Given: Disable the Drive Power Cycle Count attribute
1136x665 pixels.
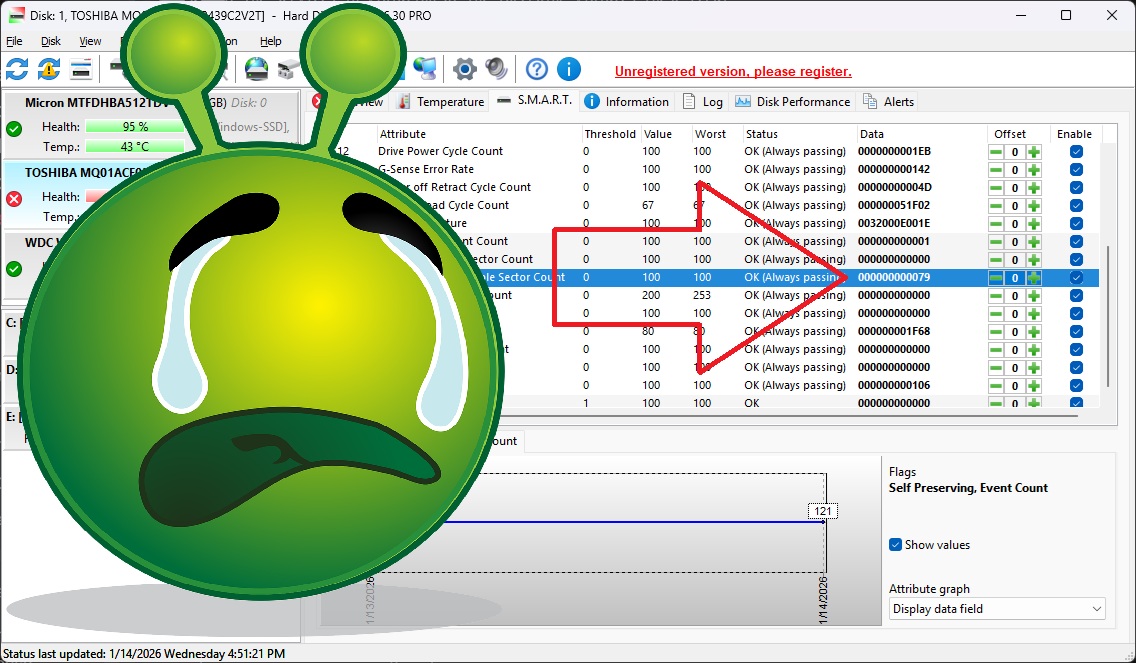Looking at the screenshot, I should (1076, 152).
